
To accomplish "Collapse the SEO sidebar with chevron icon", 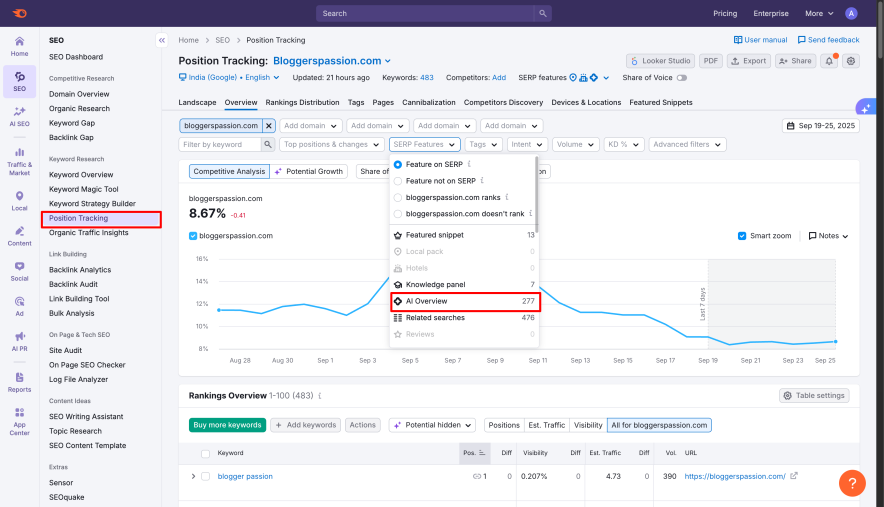I will click(162, 40).
